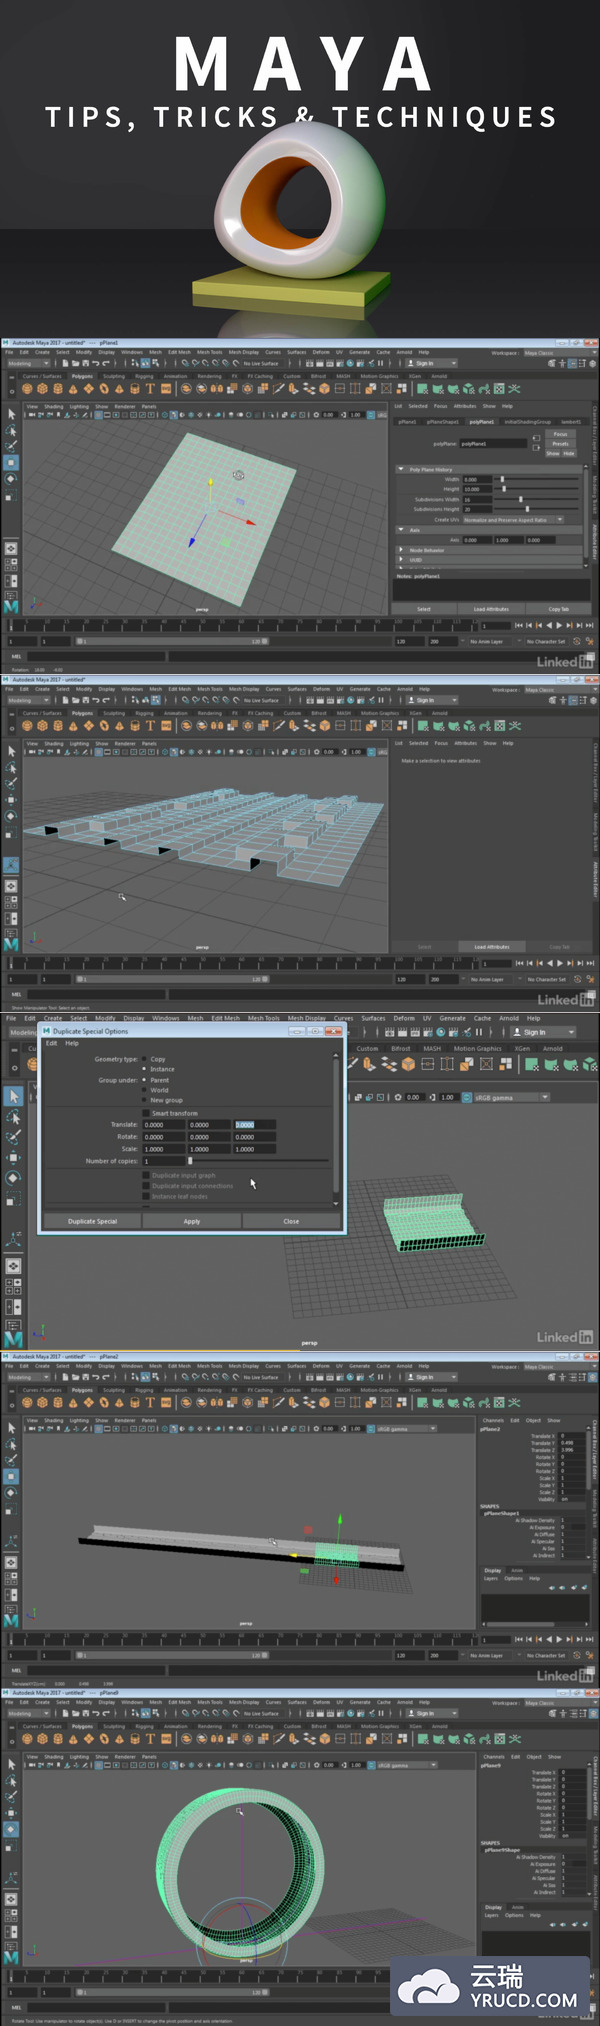Pick Paint Selection tool left of Duplicate Special dialog
Viewport: 600px width, 2026px height.
[x=13, y=1137]
